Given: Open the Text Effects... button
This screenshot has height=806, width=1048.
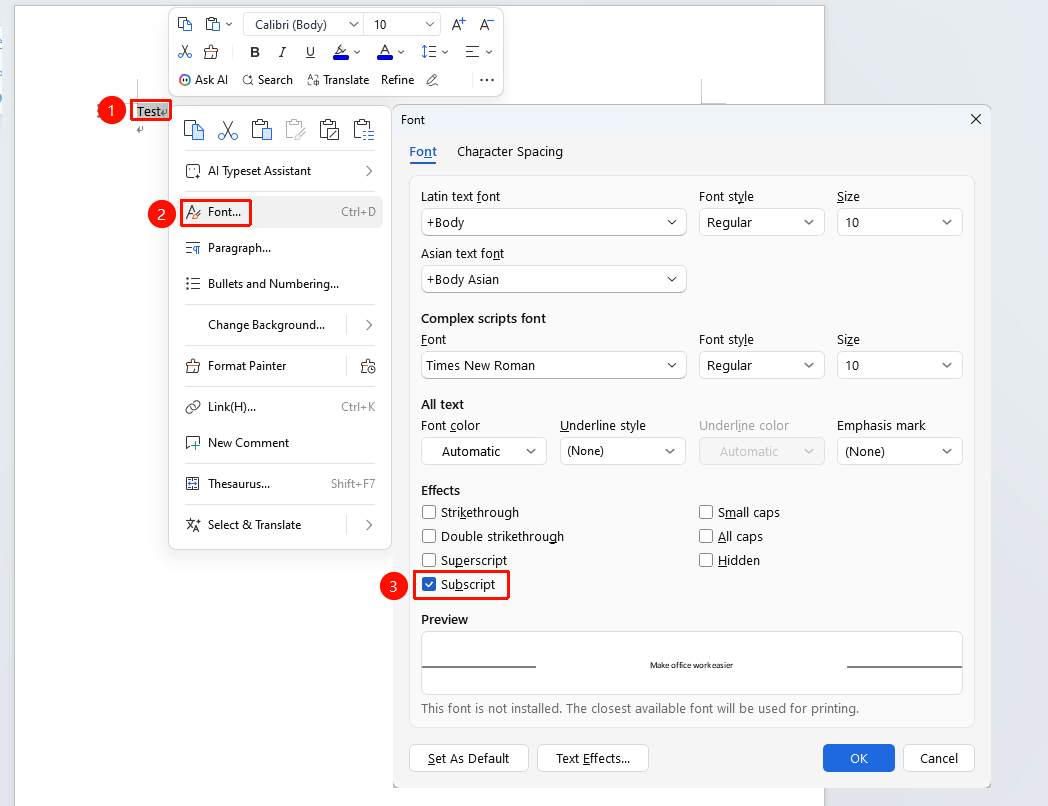Looking at the screenshot, I should point(593,759).
